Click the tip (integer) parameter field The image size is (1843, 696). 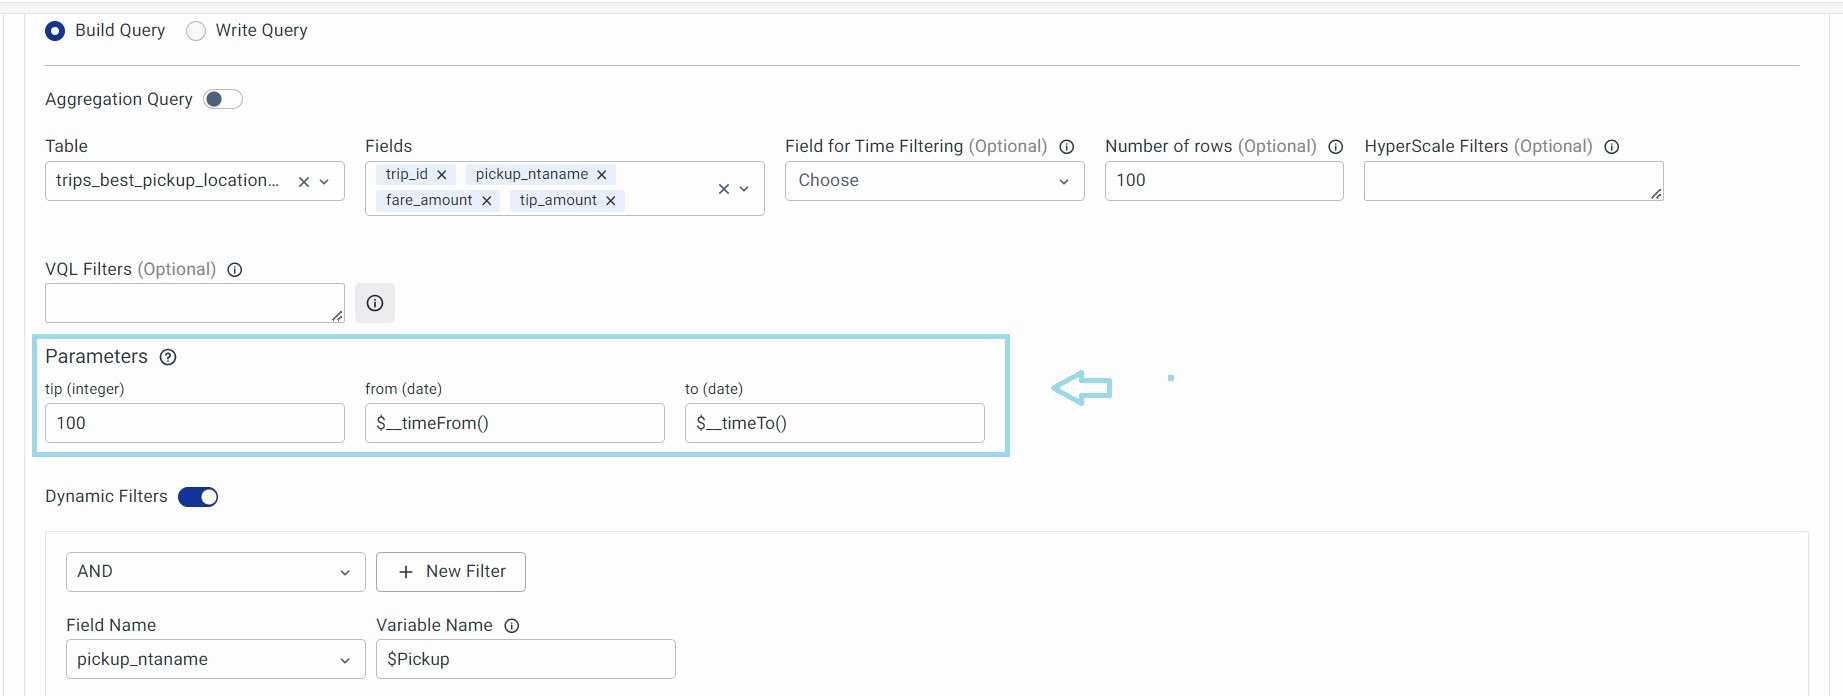[x=195, y=423]
